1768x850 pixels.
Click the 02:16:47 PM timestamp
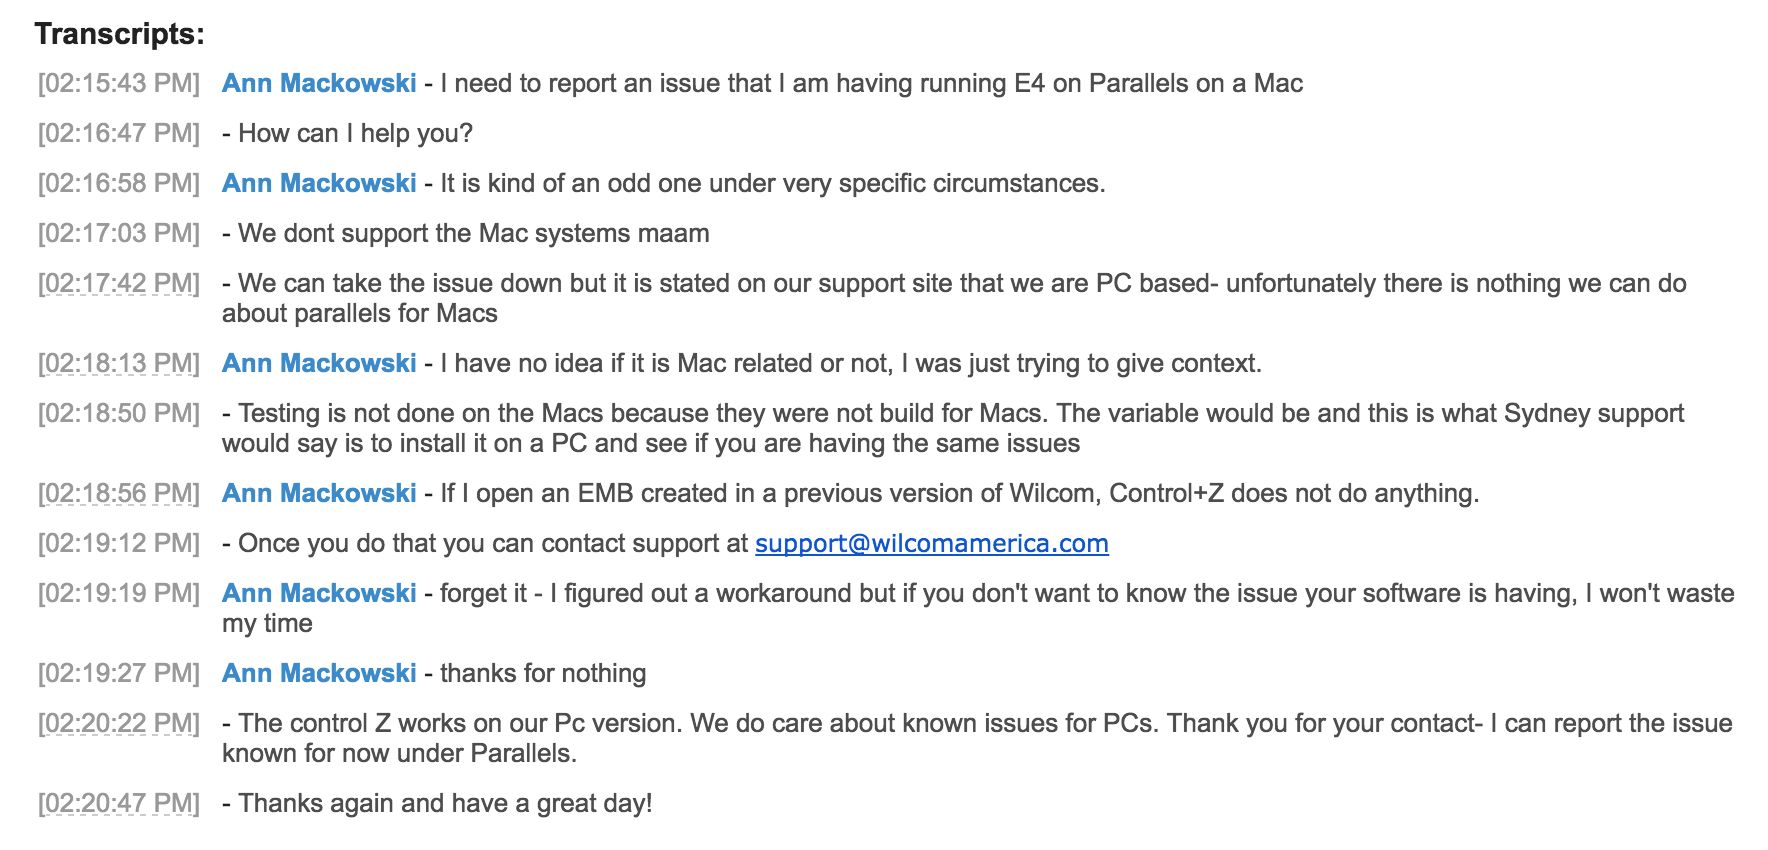coord(119,133)
